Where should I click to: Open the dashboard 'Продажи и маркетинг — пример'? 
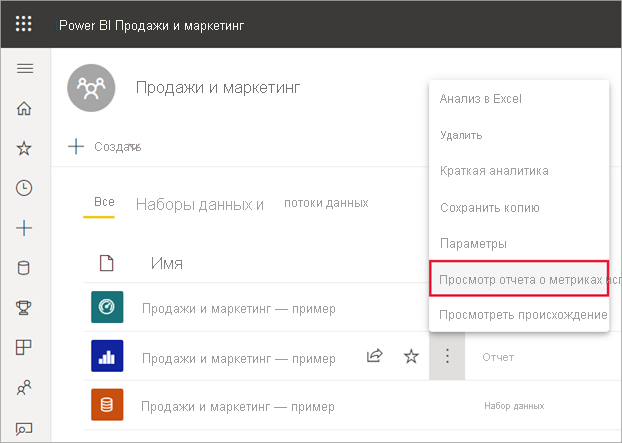(238, 307)
